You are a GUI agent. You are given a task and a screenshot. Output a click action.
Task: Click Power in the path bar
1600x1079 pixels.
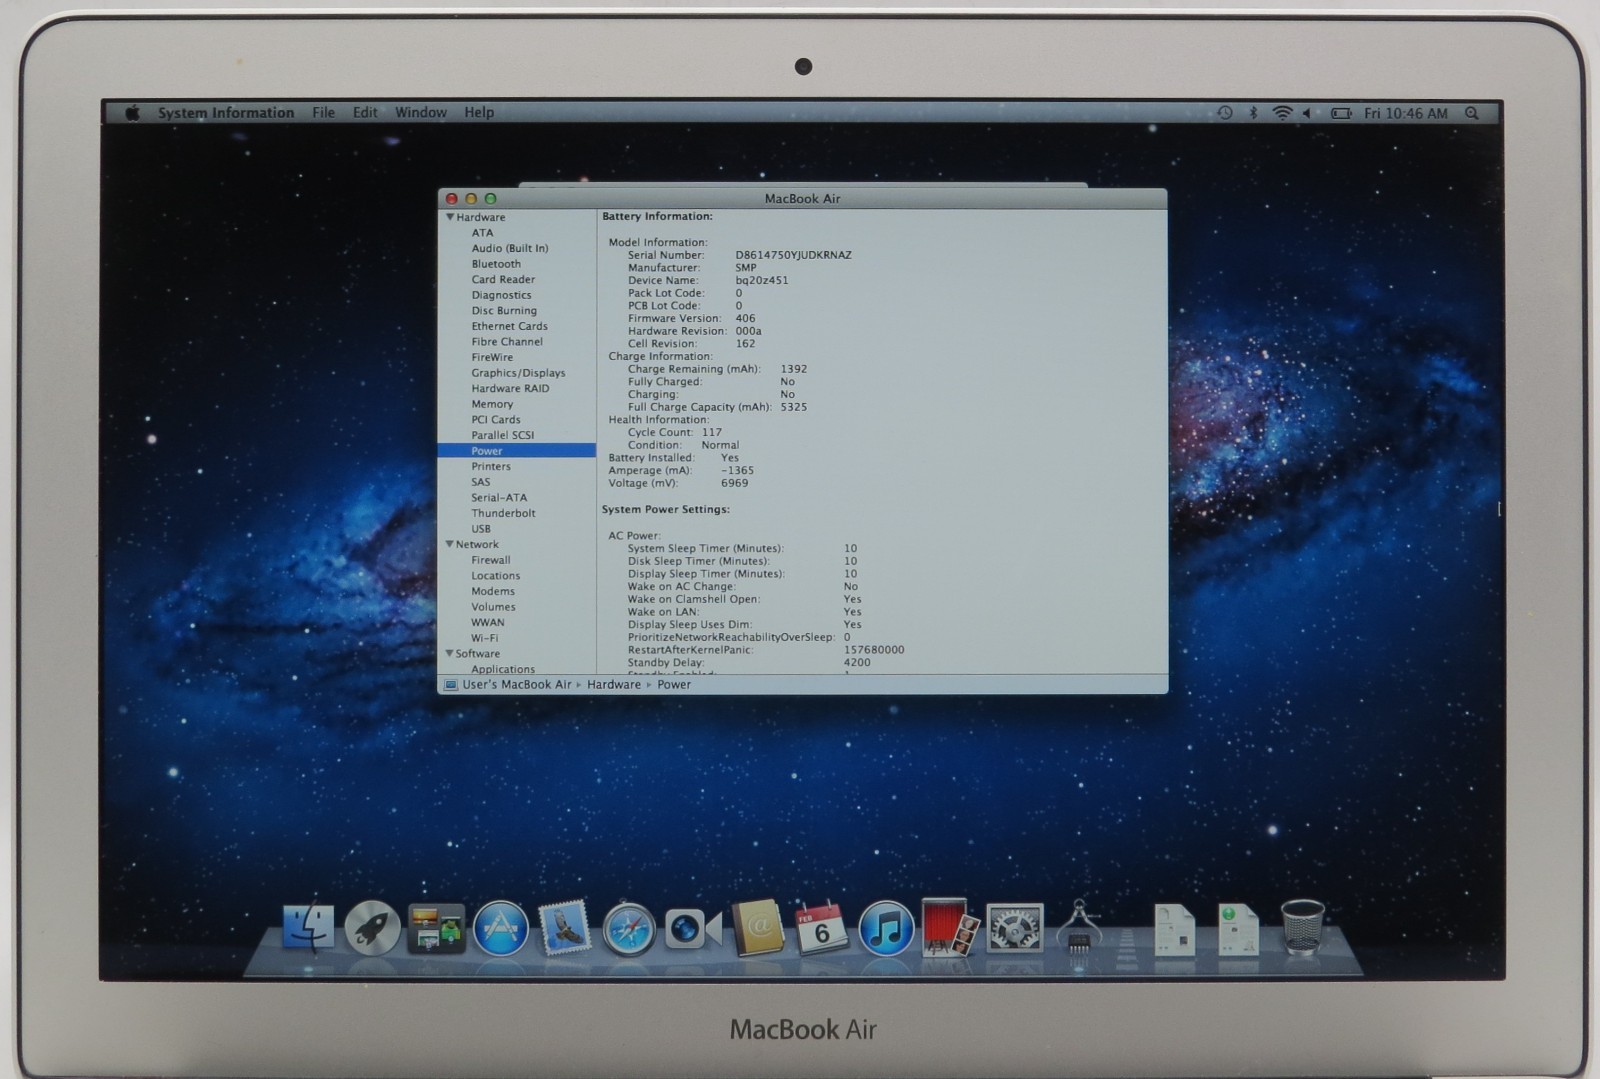pyautogui.click(x=674, y=685)
